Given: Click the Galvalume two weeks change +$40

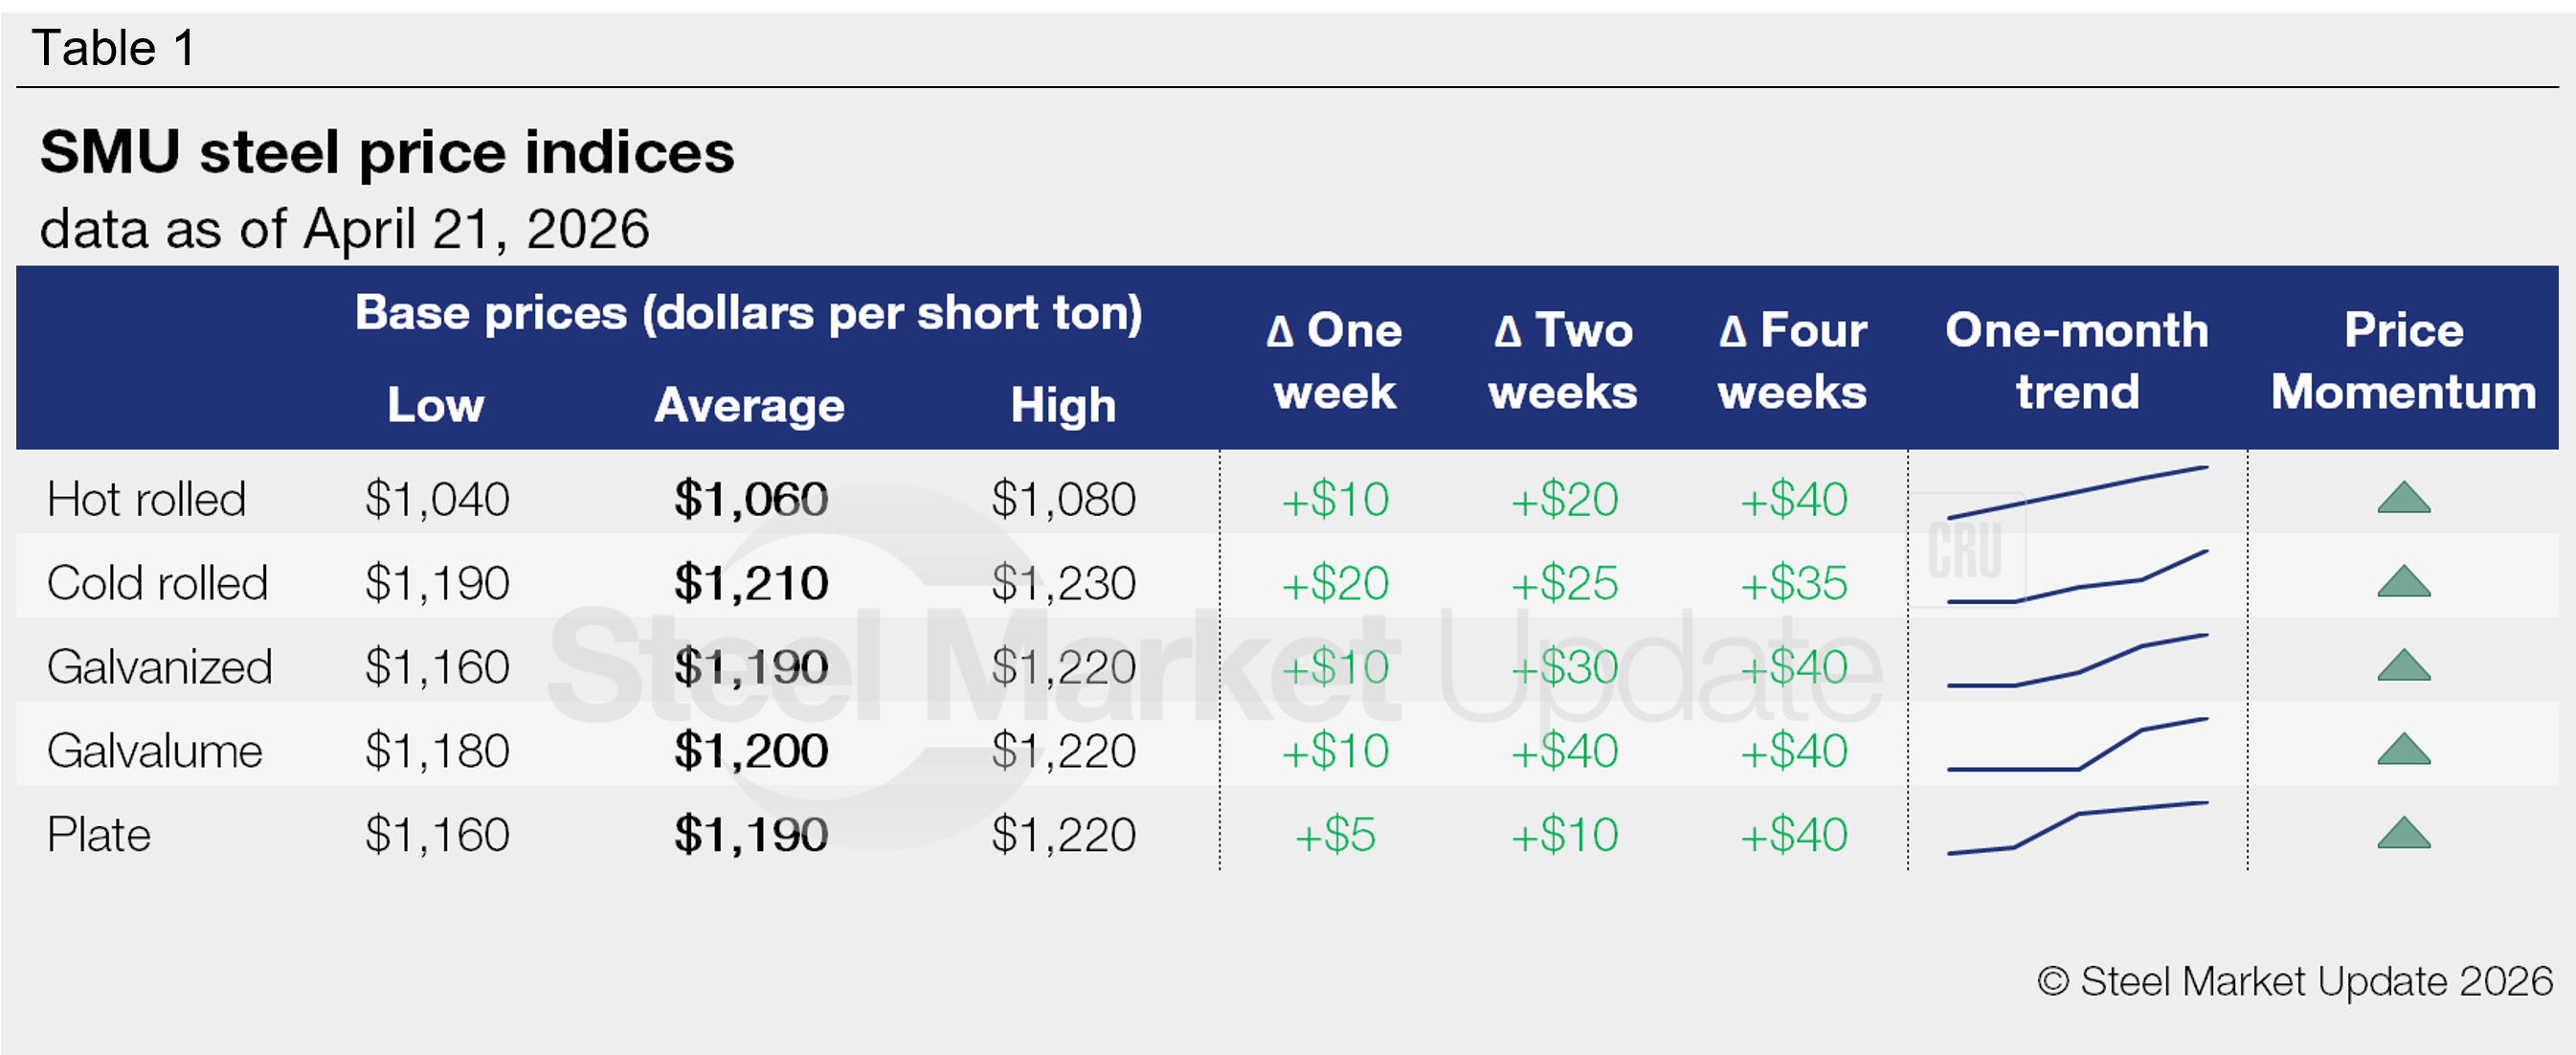Looking at the screenshot, I should tap(1564, 751).
